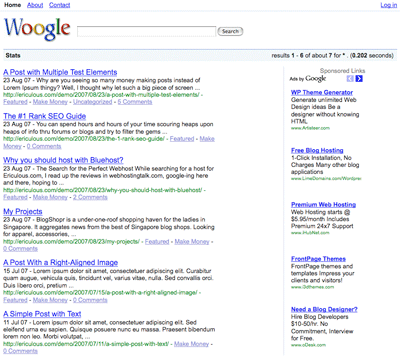Open the Home menu item
This screenshot has height=360, width=400.
click(12, 5)
